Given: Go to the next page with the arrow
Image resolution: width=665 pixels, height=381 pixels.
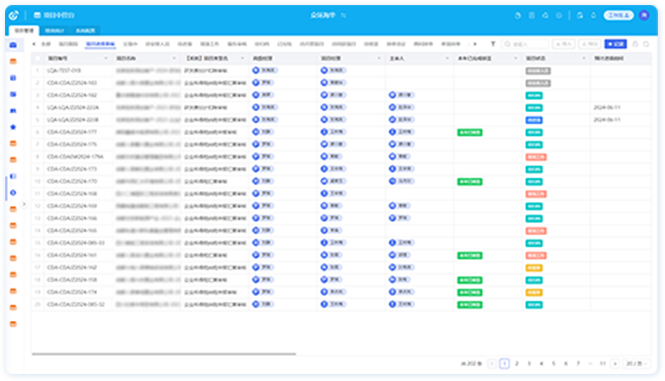Looking at the screenshot, I should pyautogui.click(x=615, y=364).
